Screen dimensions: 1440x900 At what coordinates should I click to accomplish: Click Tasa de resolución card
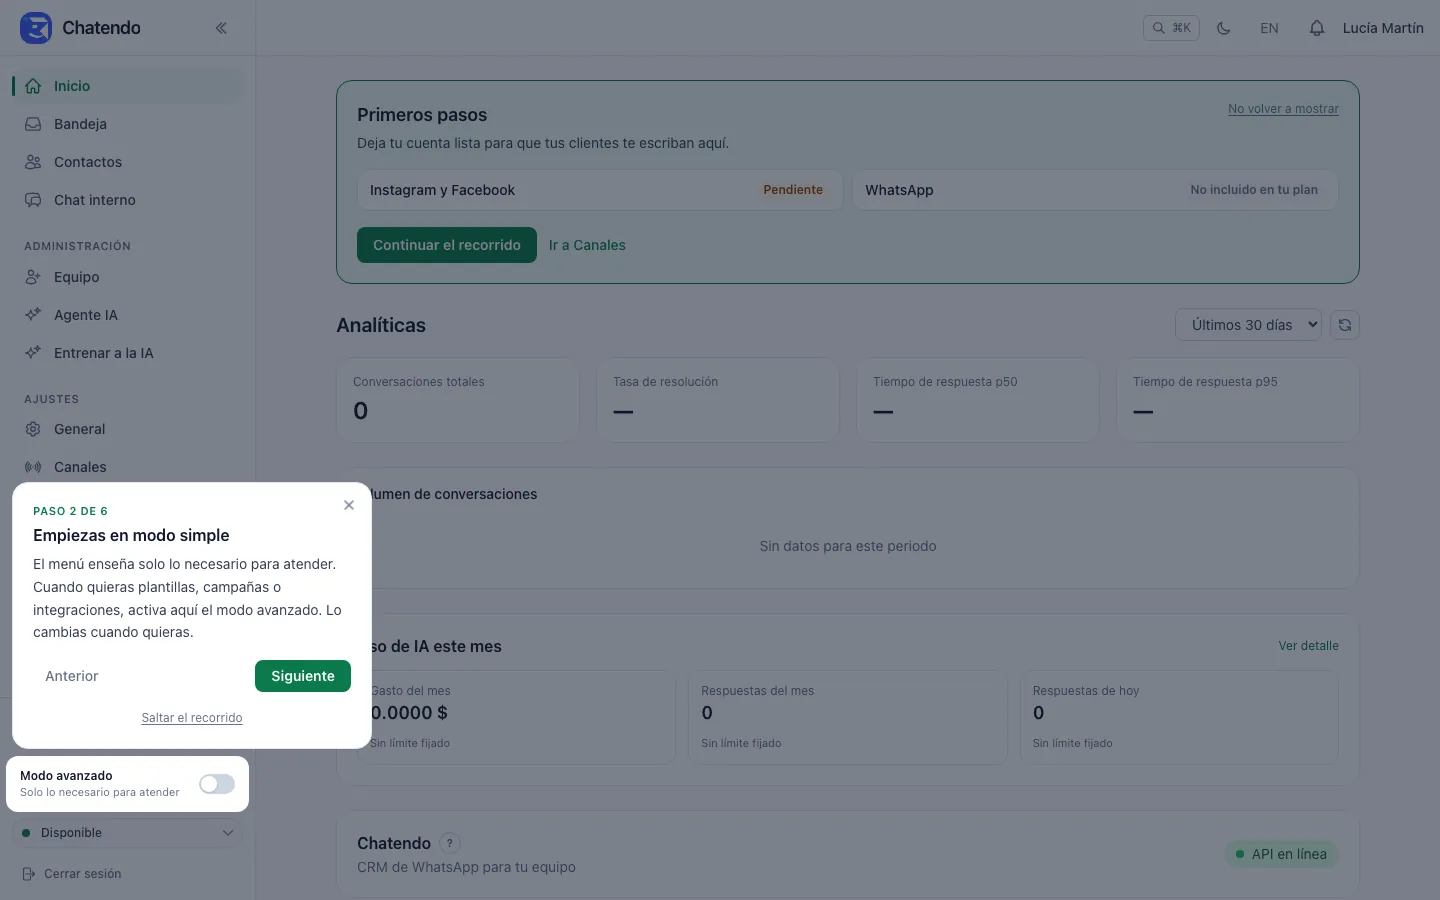click(x=718, y=400)
